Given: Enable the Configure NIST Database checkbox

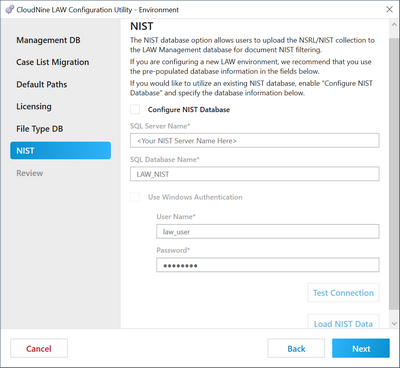Looking at the screenshot, I should (135, 109).
